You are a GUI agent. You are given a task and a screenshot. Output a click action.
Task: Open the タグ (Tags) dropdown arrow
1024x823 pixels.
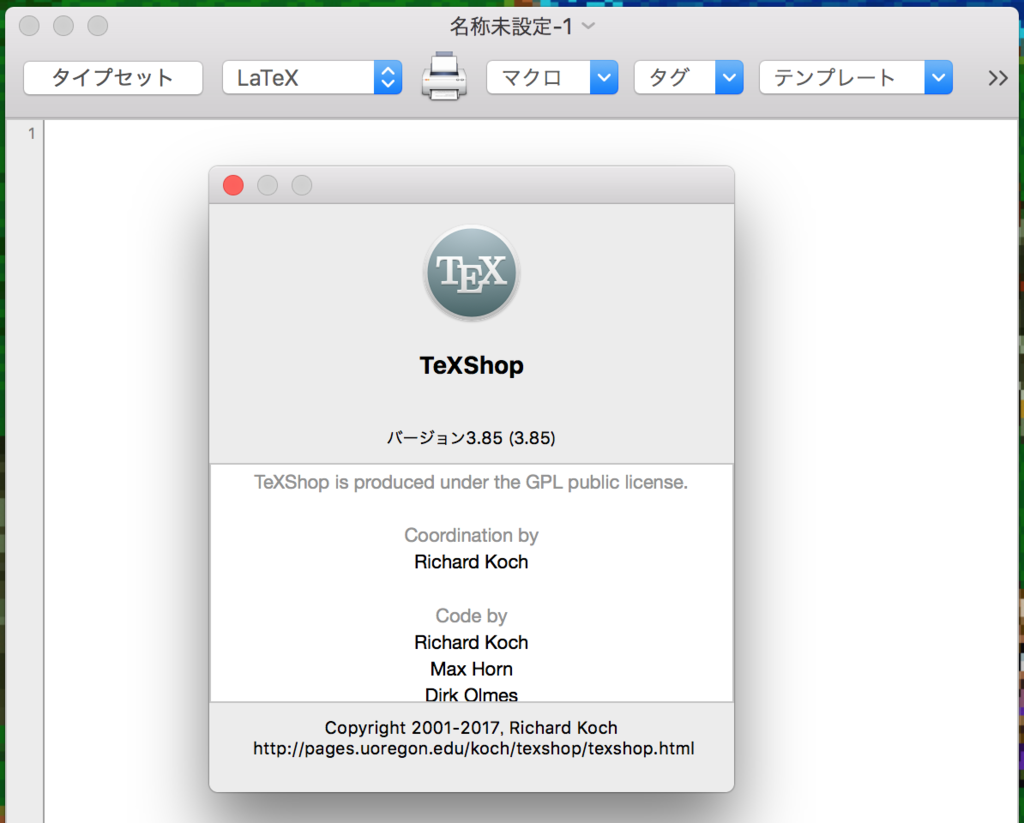pyautogui.click(x=729, y=77)
